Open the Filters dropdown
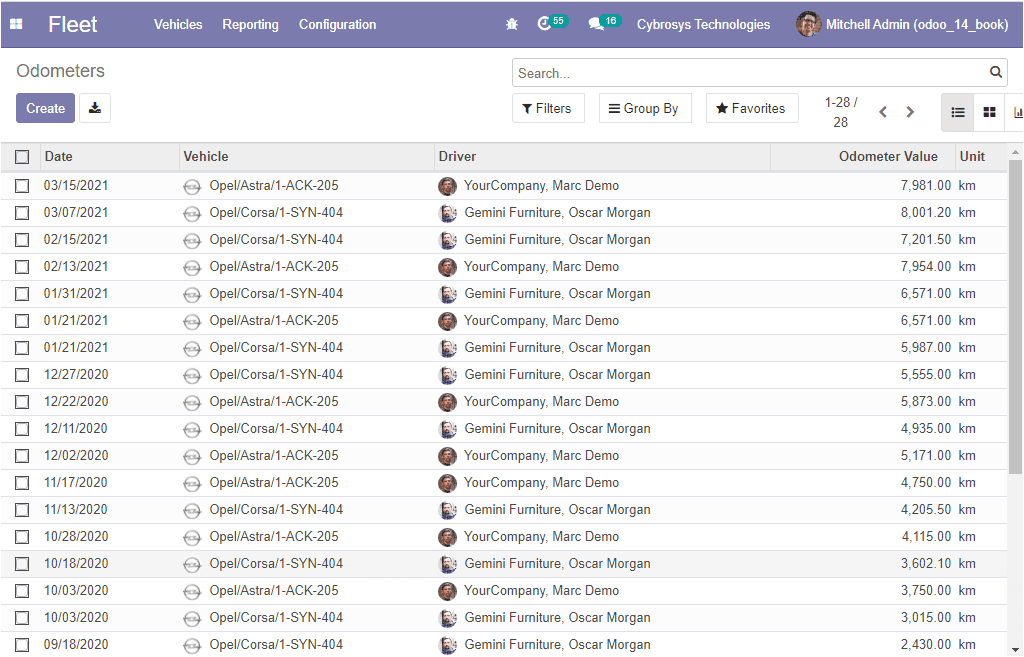 coord(548,108)
